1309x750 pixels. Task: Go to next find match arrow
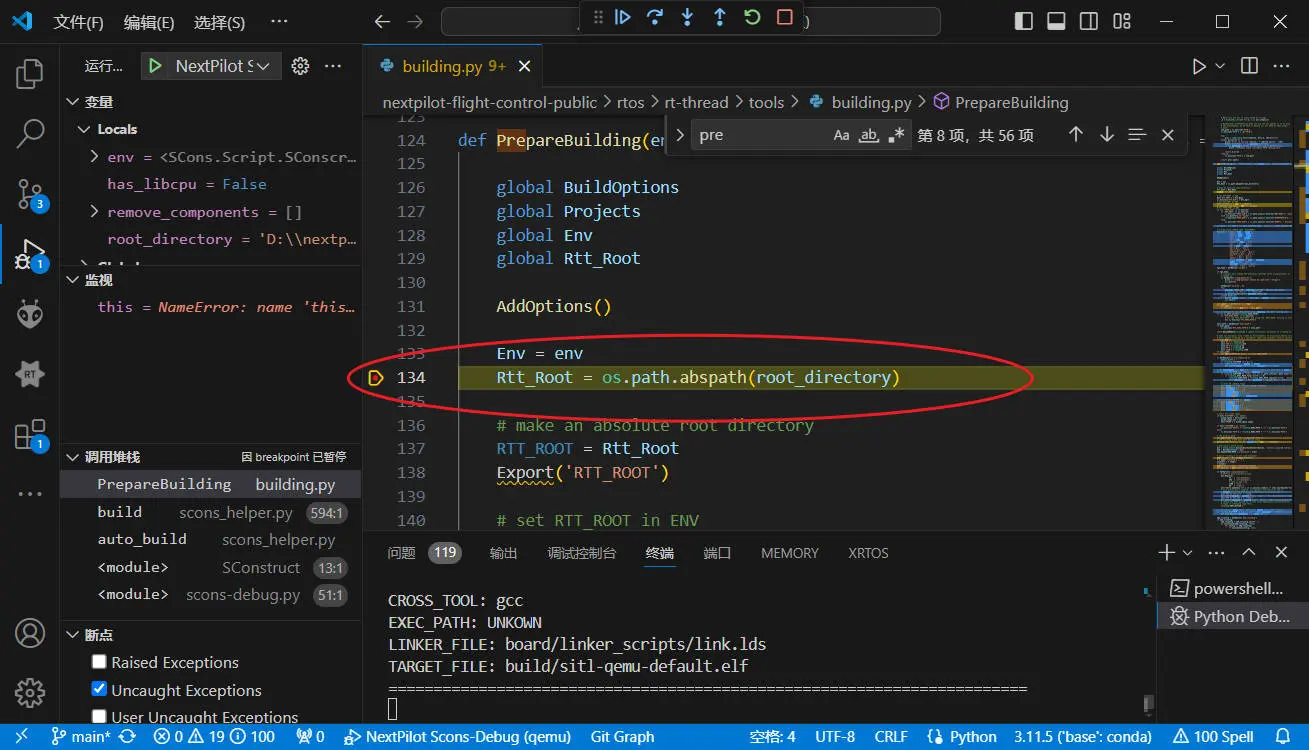[1106, 135]
